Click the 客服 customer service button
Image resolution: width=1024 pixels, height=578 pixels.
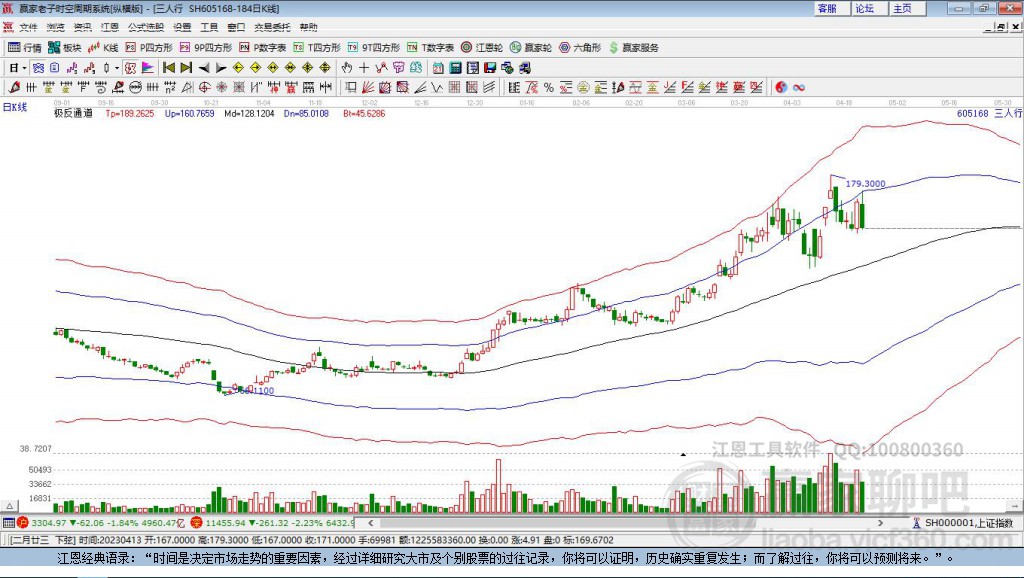pyautogui.click(x=827, y=8)
